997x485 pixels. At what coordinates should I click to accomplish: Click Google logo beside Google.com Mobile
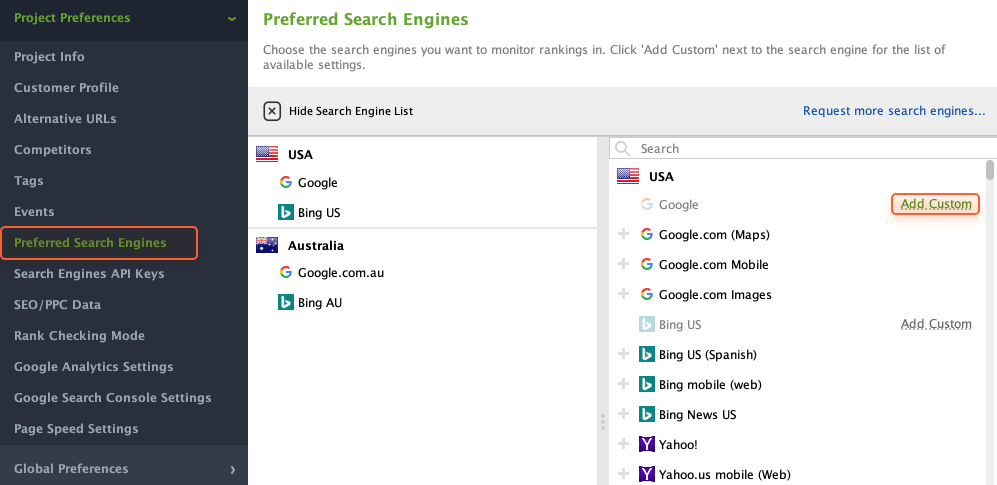pos(647,264)
